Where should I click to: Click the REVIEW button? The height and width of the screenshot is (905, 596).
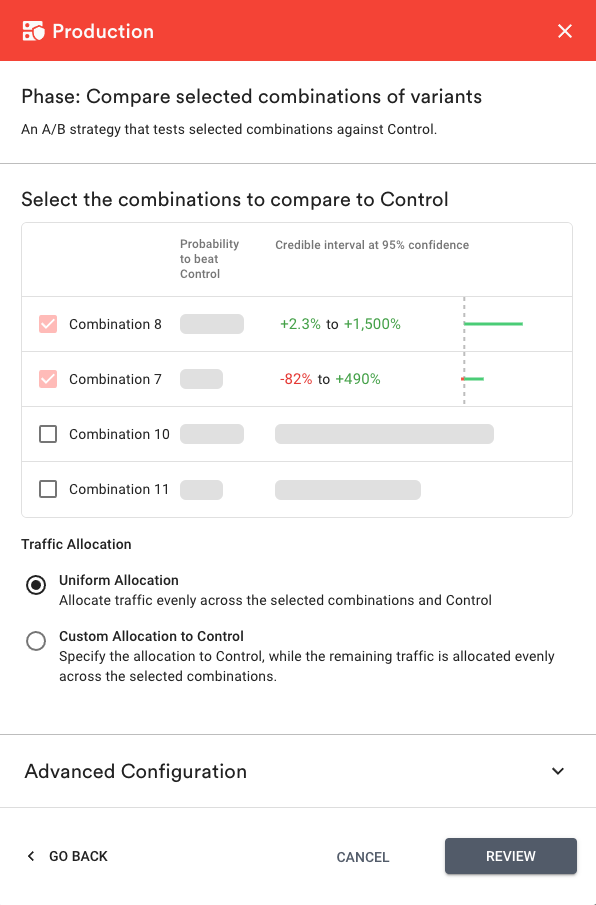[511, 856]
